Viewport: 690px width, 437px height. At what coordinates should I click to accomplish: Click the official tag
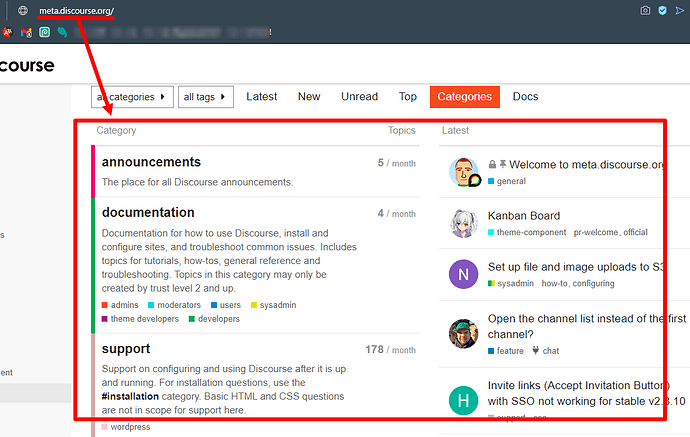point(635,232)
